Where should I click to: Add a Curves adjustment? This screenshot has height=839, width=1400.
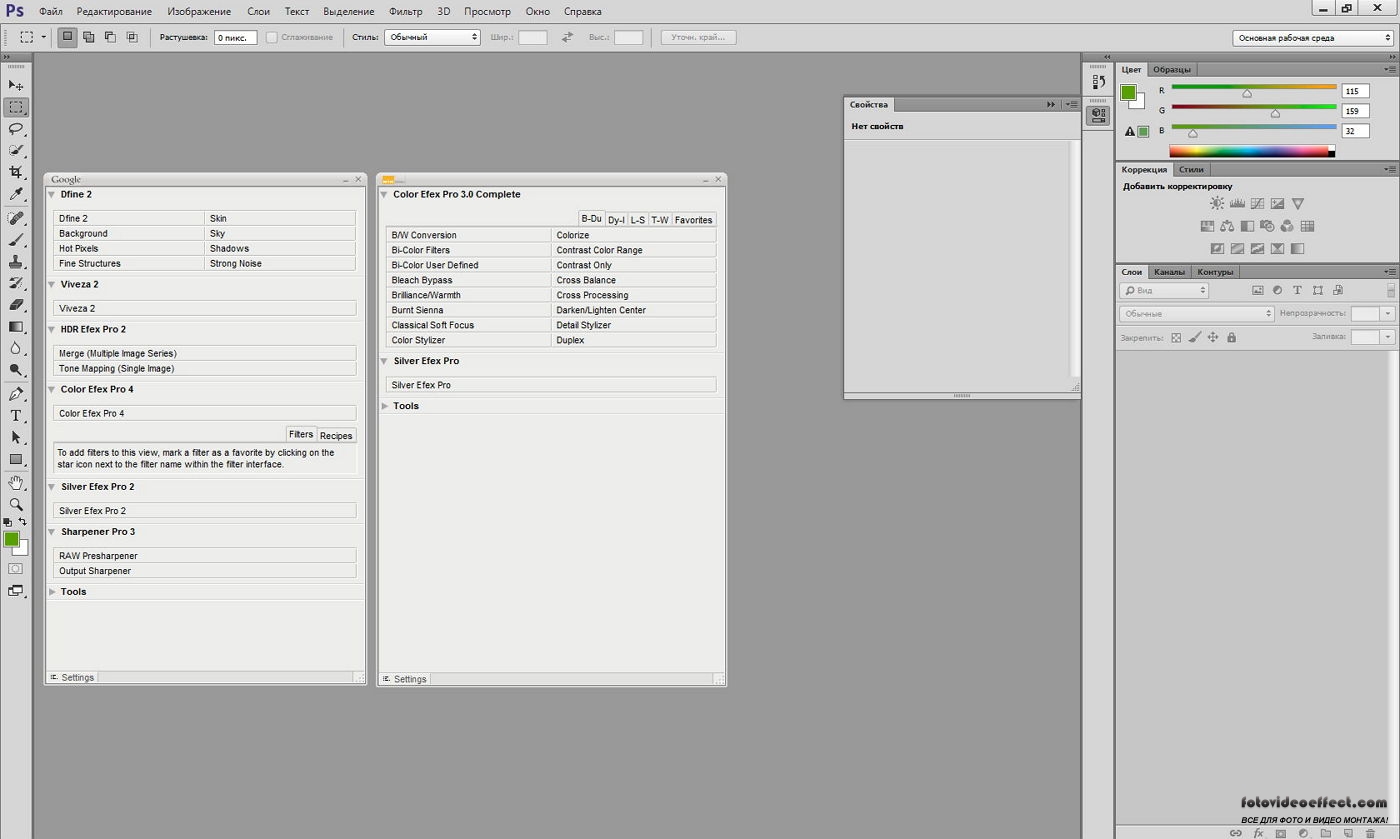click(x=1257, y=203)
